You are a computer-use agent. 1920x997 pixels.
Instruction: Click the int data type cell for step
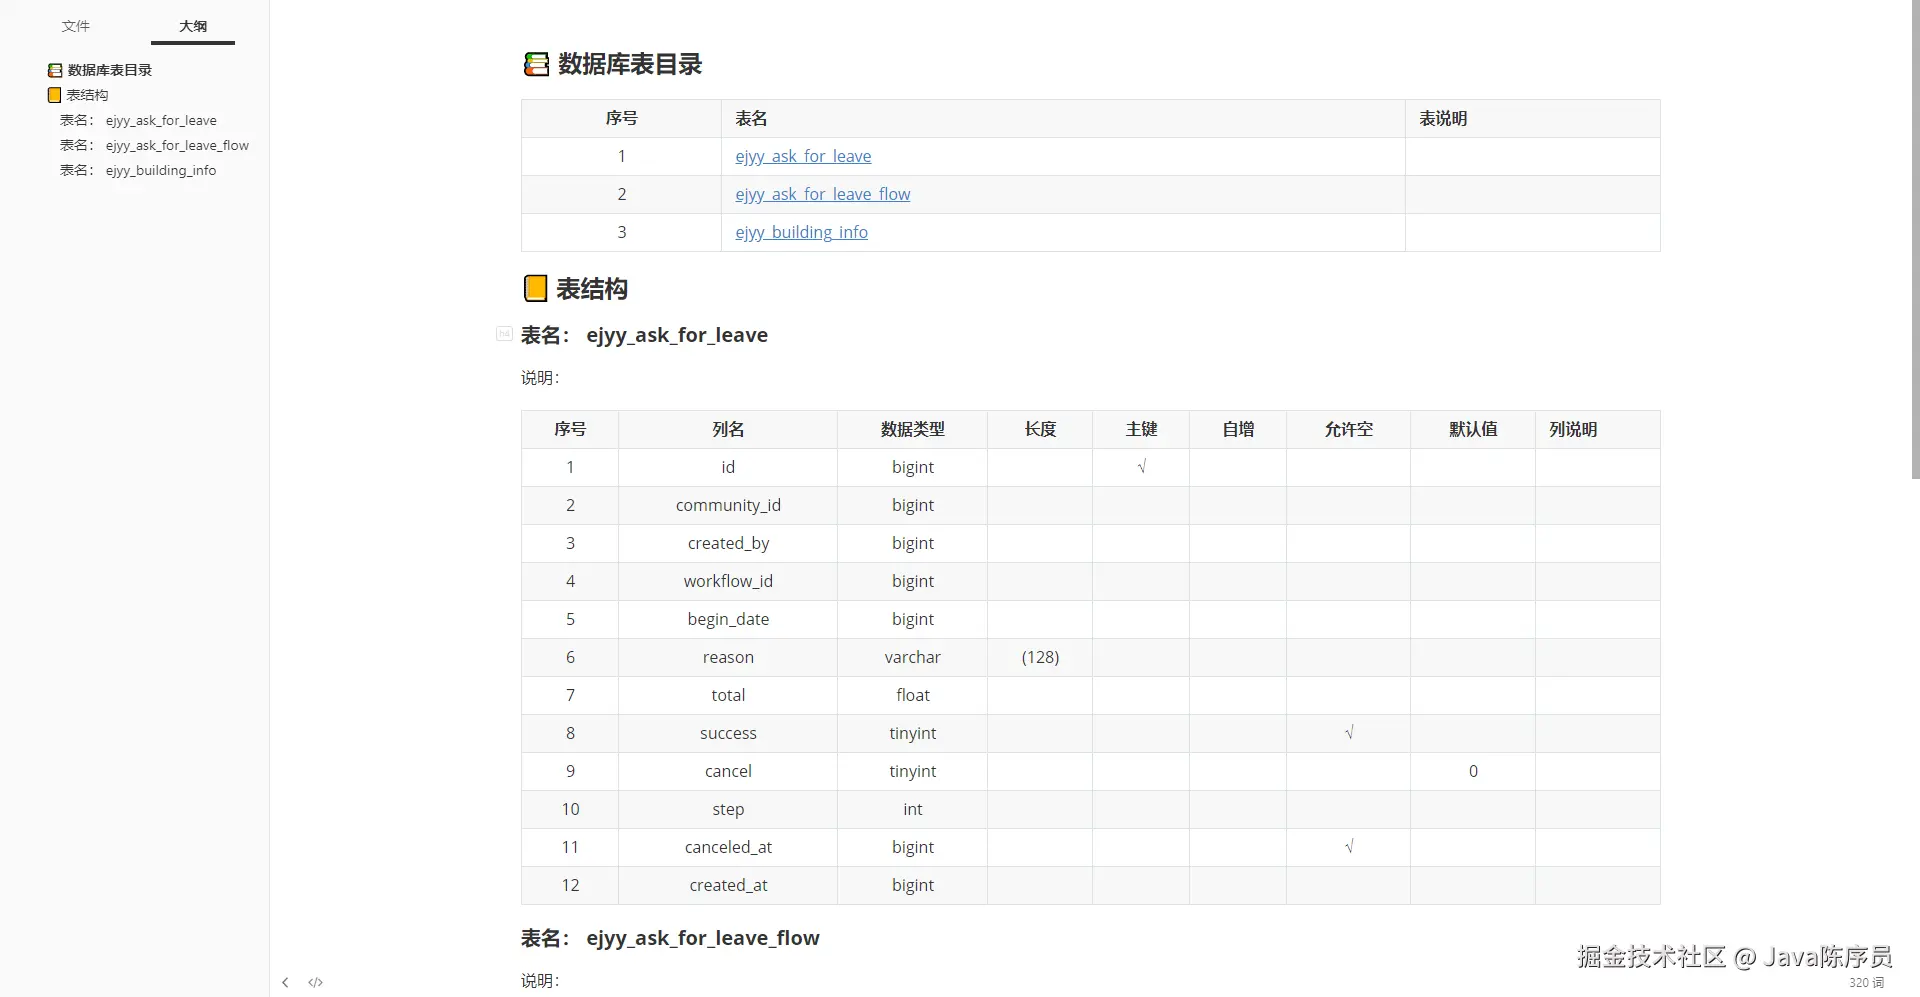pos(912,810)
